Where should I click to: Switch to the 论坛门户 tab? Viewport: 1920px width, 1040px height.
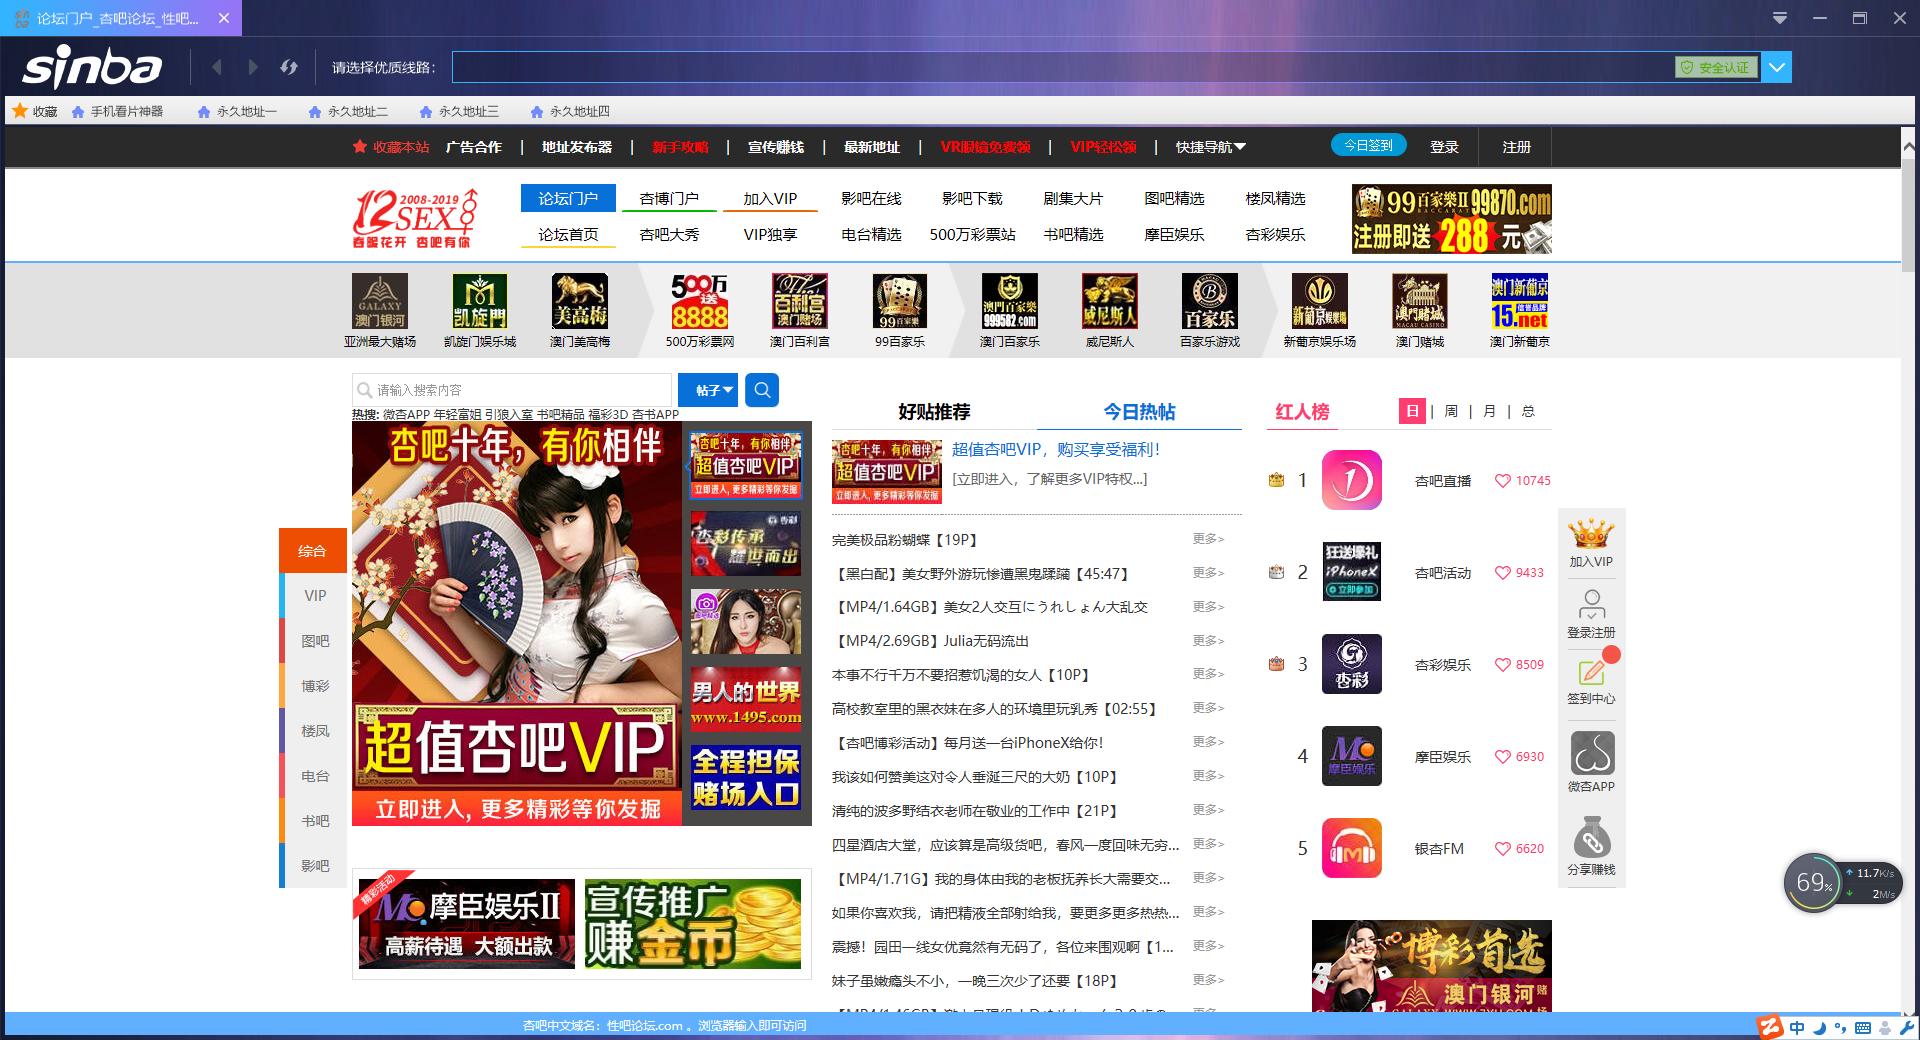(568, 198)
